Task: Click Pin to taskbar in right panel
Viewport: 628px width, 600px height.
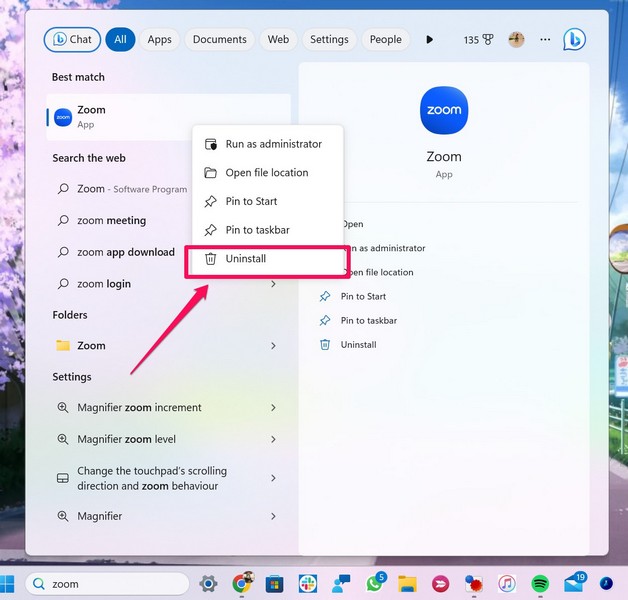Action: tap(368, 321)
